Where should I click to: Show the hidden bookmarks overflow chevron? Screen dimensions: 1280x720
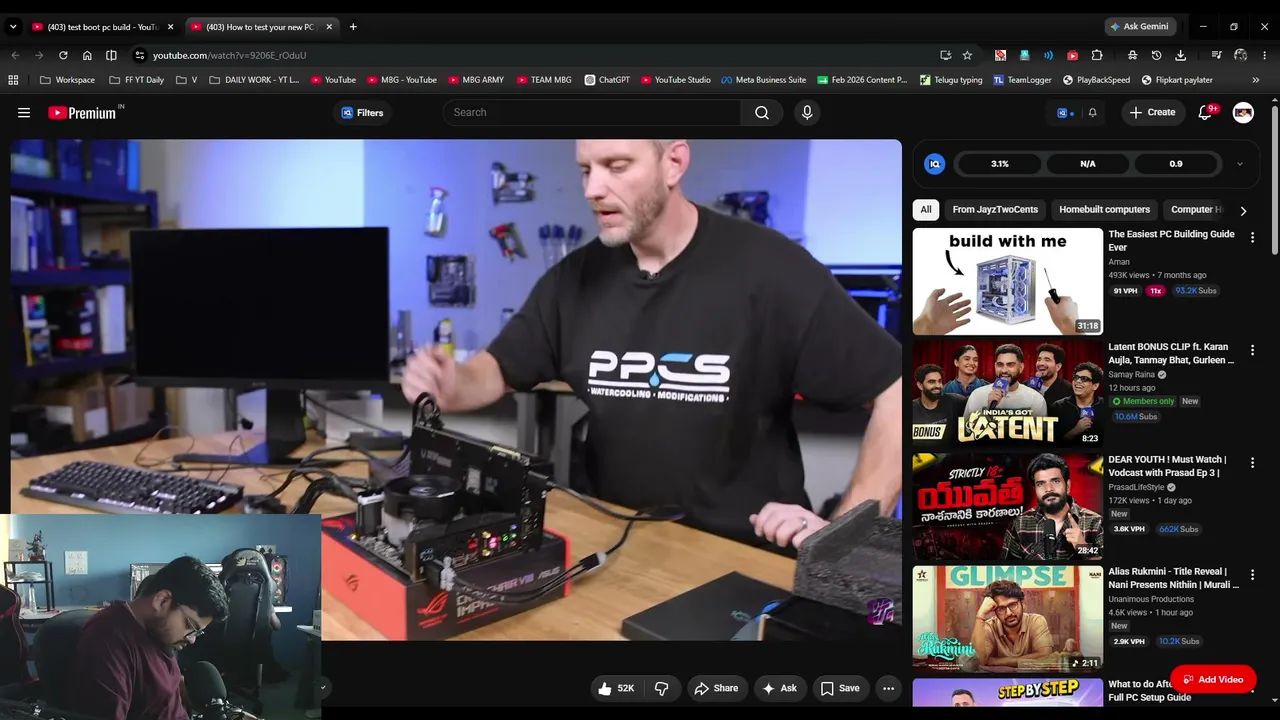coord(1256,80)
